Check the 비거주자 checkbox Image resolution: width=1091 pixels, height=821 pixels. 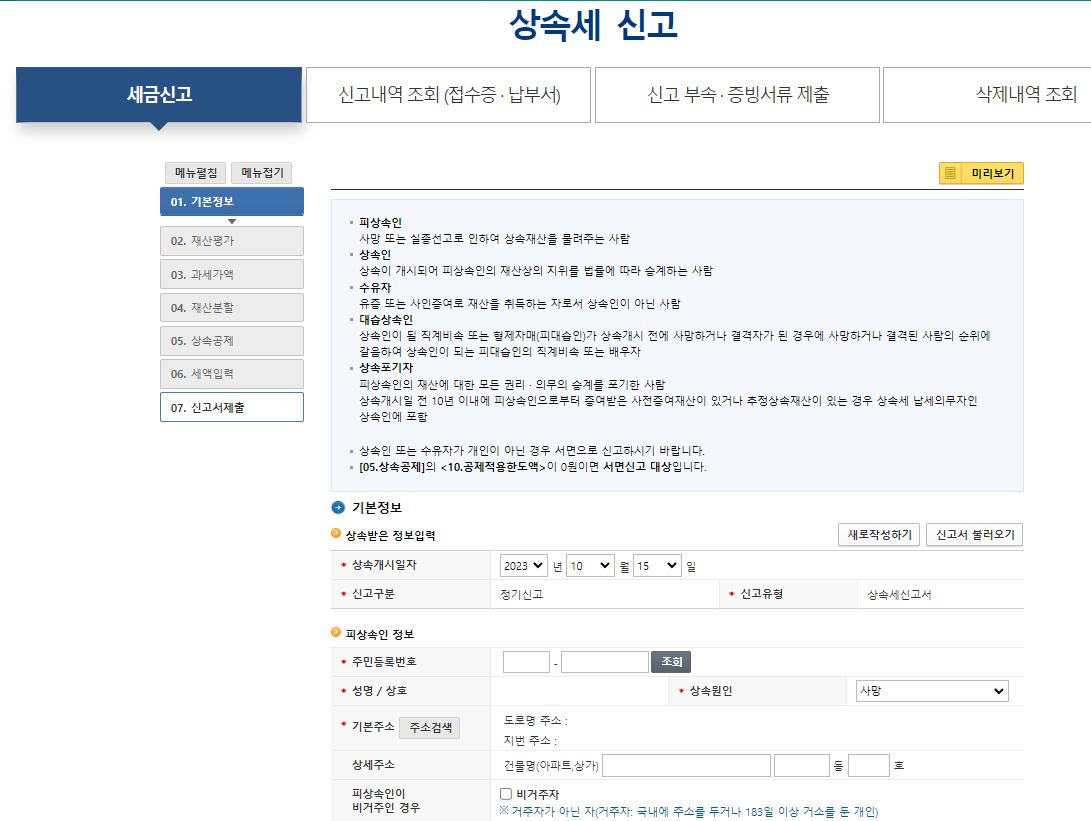[505, 795]
